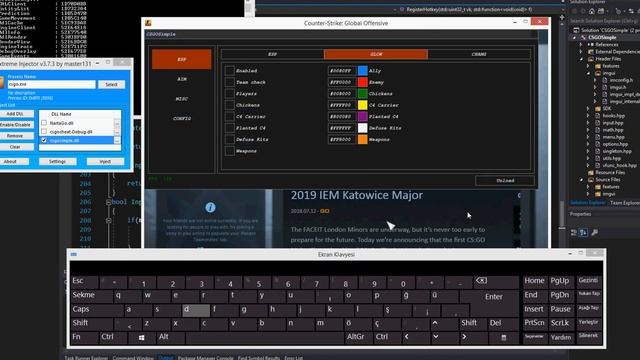Switch to the GLOW top tab

coord(376,54)
